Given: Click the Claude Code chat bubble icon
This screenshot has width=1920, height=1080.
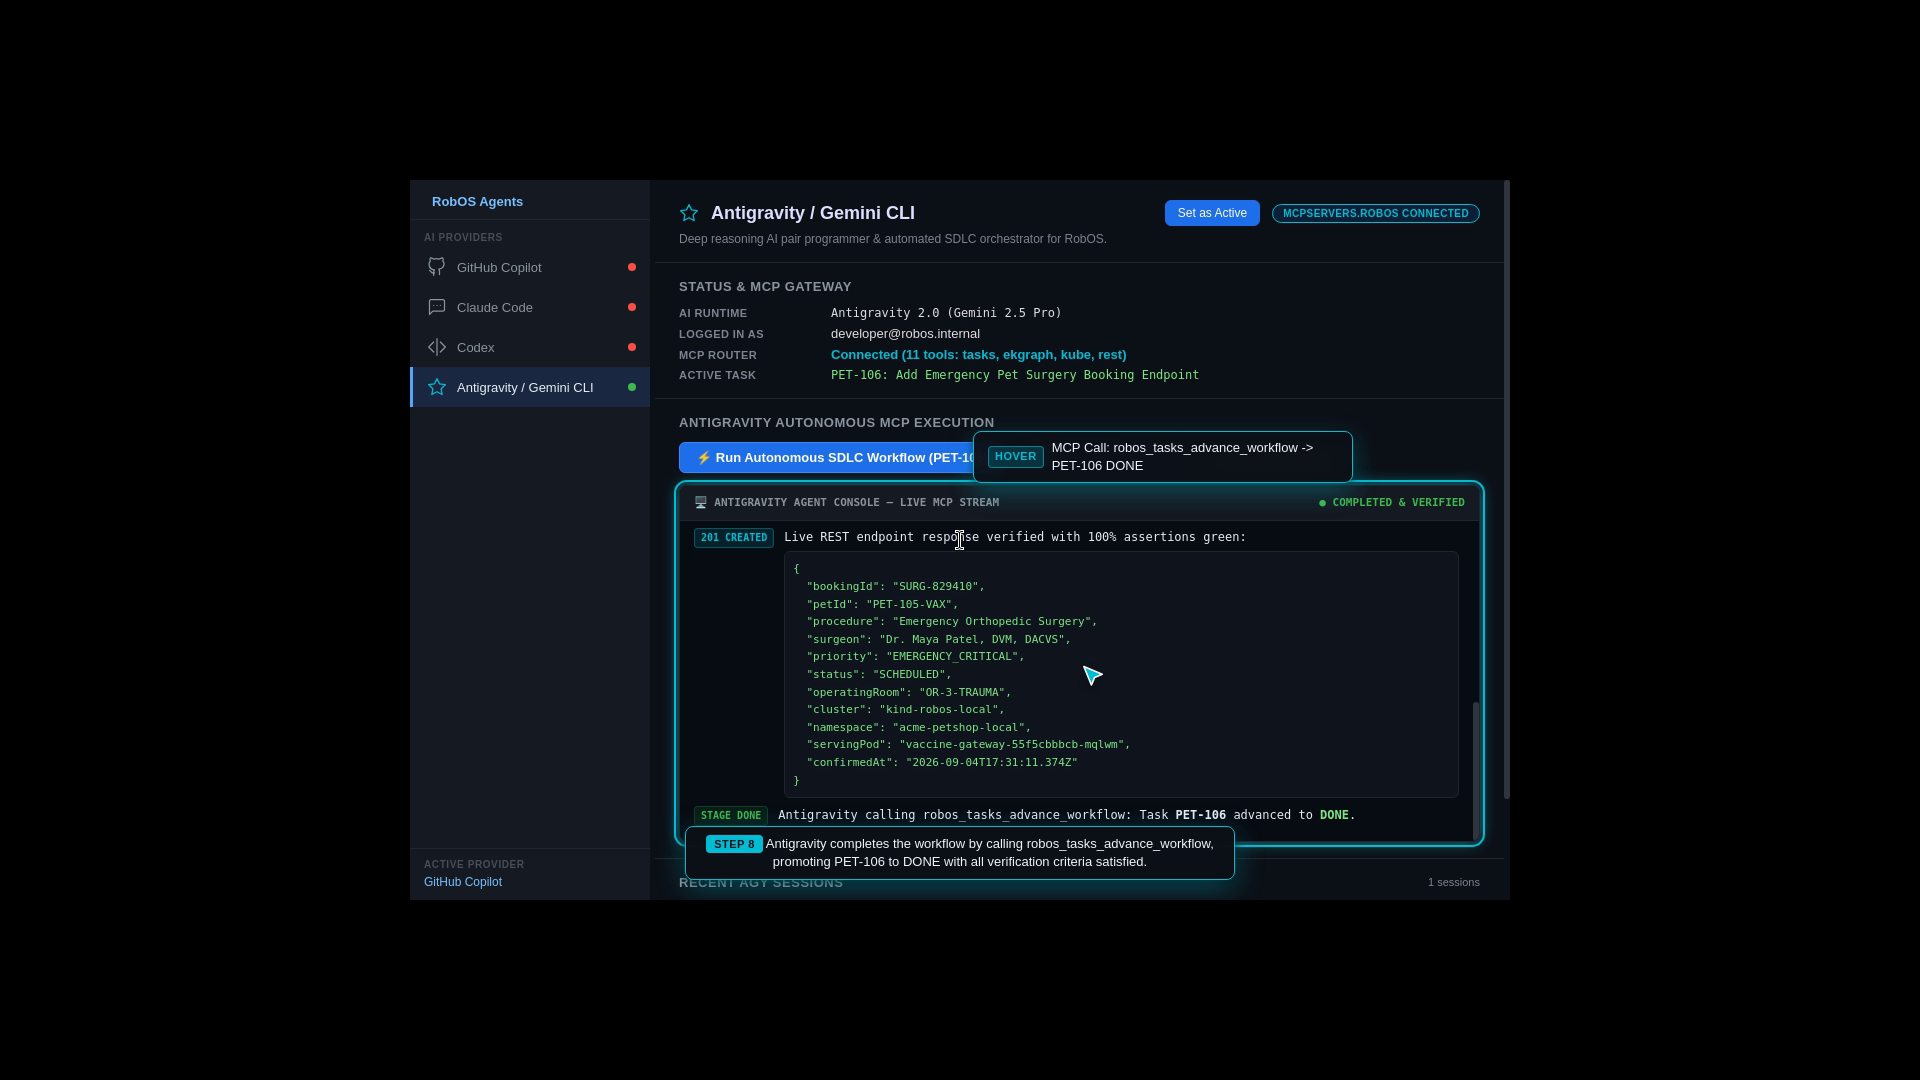Looking at the screenshot, I should click(x=437, y=307).
